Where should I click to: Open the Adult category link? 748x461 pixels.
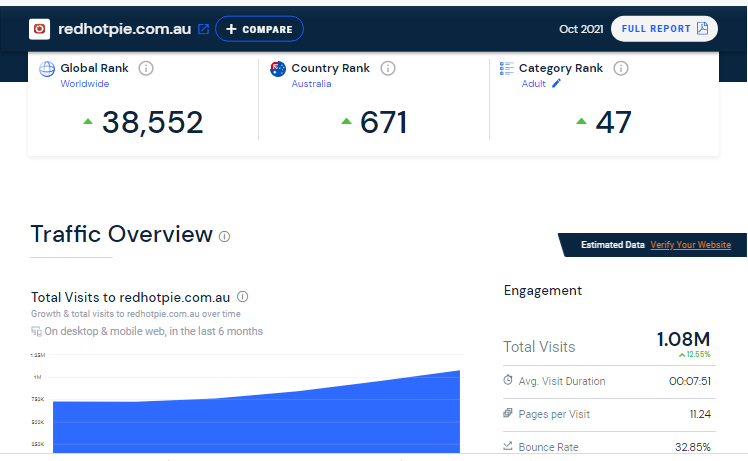coord(534,84)
